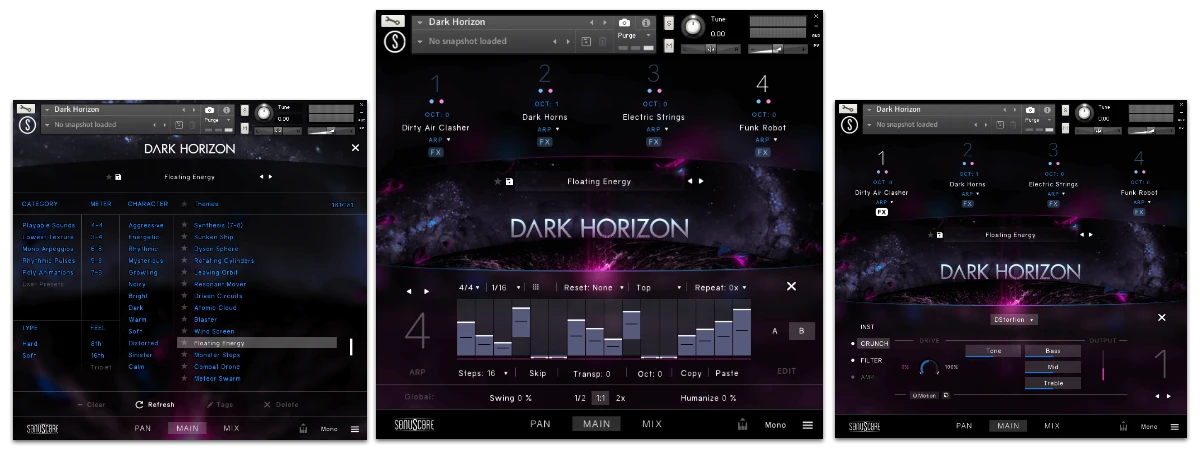Save preset via the disk icon beside Floating Energy in the center window
The height and width of the screenshot is (450, 1200).
pyautogui.click(x=510, y=182)
